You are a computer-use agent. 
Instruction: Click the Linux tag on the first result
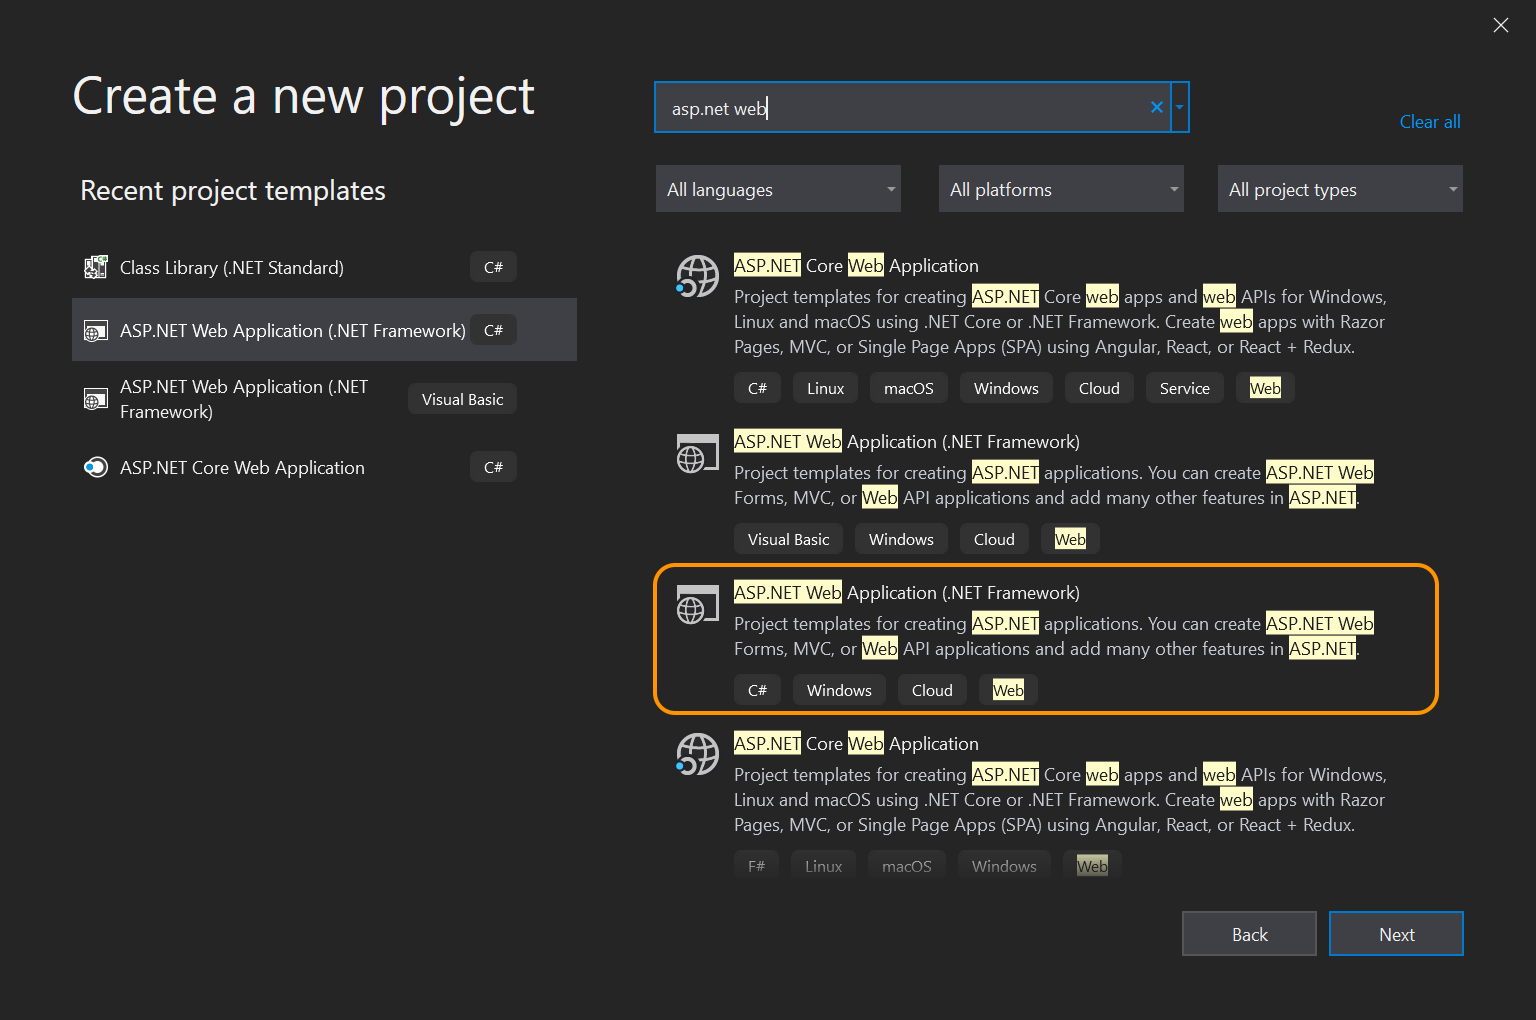coord(825,388)
